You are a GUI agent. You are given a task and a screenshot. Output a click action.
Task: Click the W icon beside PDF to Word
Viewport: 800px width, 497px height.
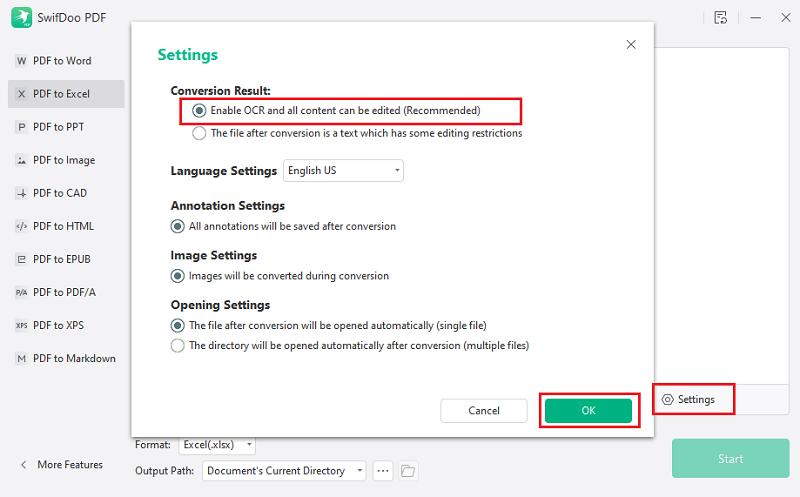[x=21, y=61]
